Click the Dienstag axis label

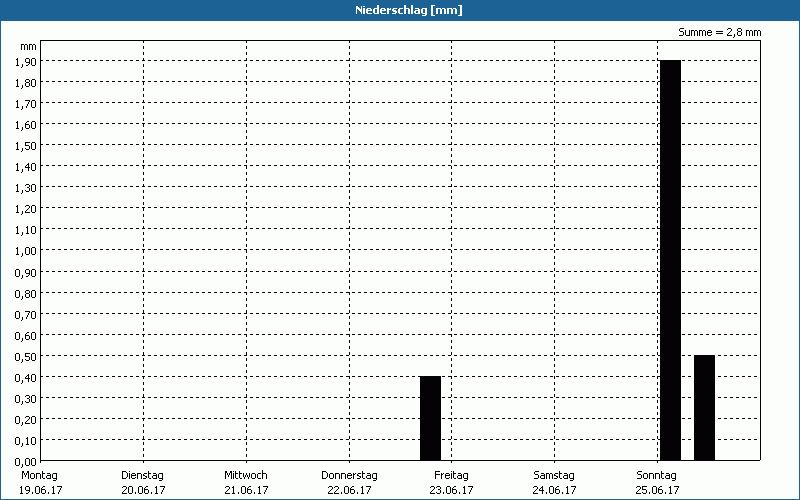pos(142,475)
